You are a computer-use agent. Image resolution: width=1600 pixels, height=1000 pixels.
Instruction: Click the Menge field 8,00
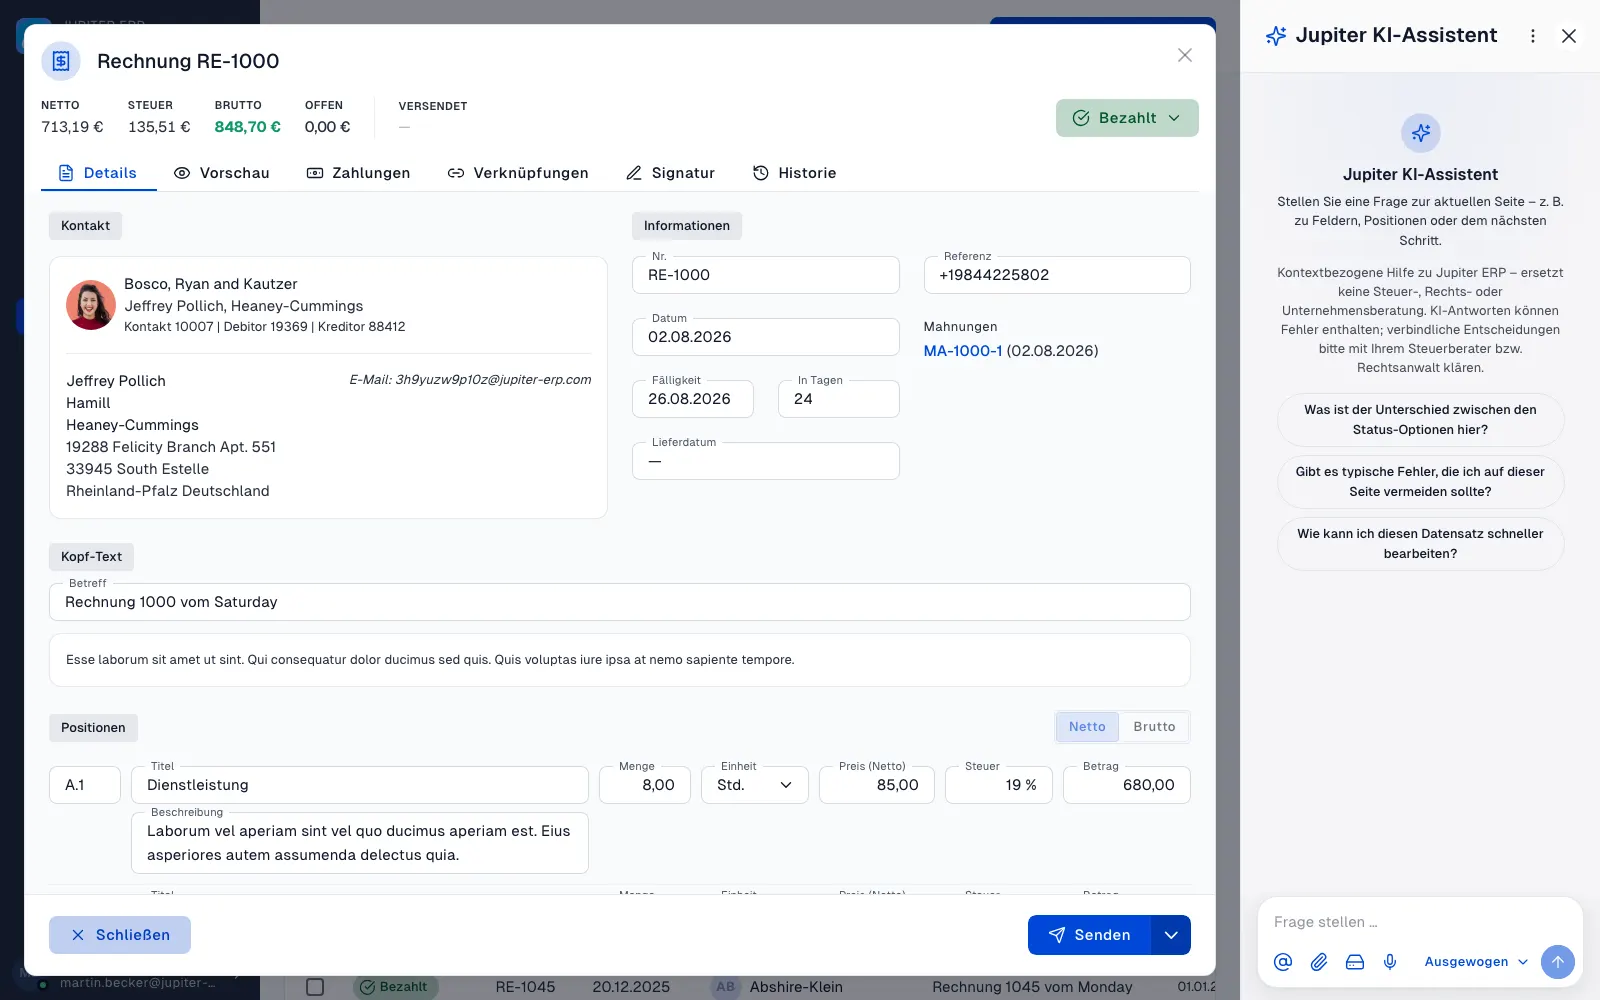coord(645,785)
